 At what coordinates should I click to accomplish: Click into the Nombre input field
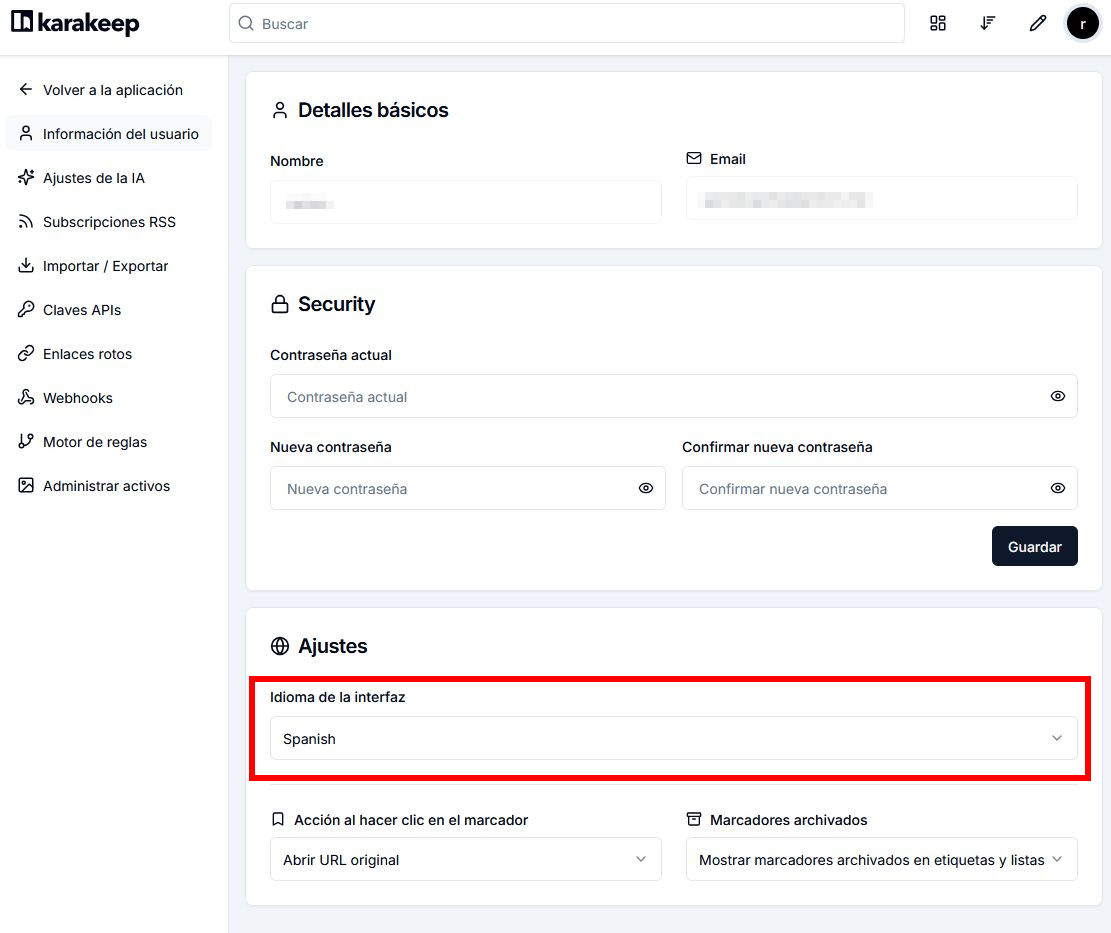point(465,203)
